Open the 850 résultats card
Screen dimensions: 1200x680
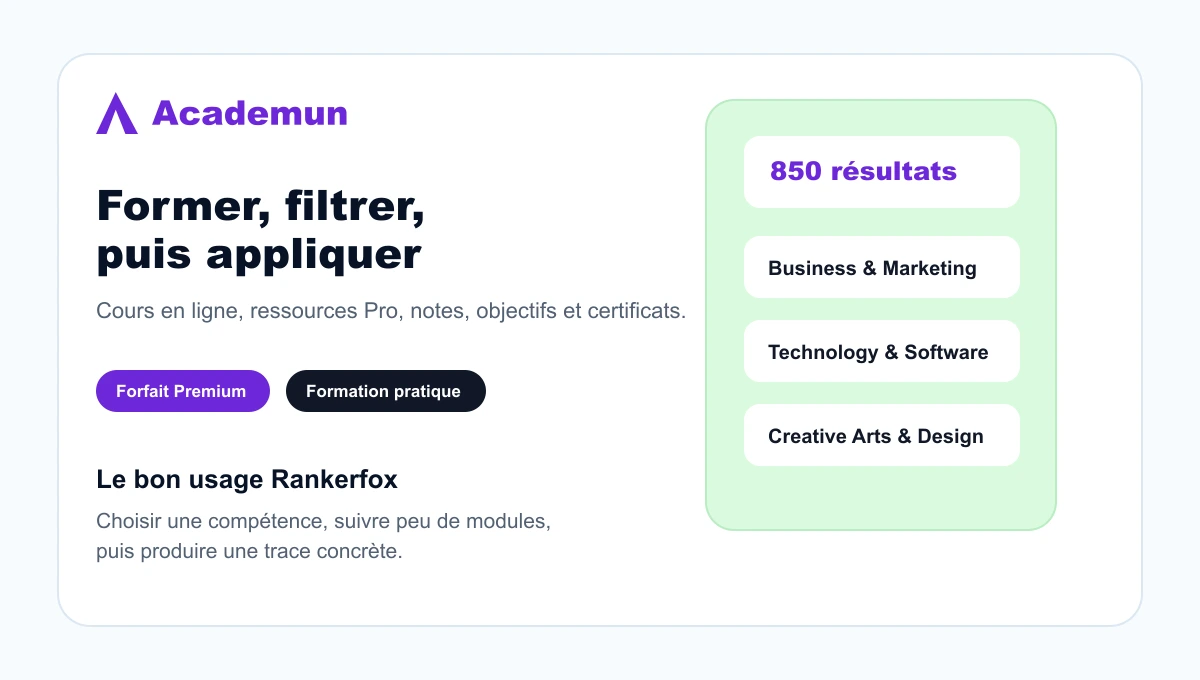[x=882, y=172]
